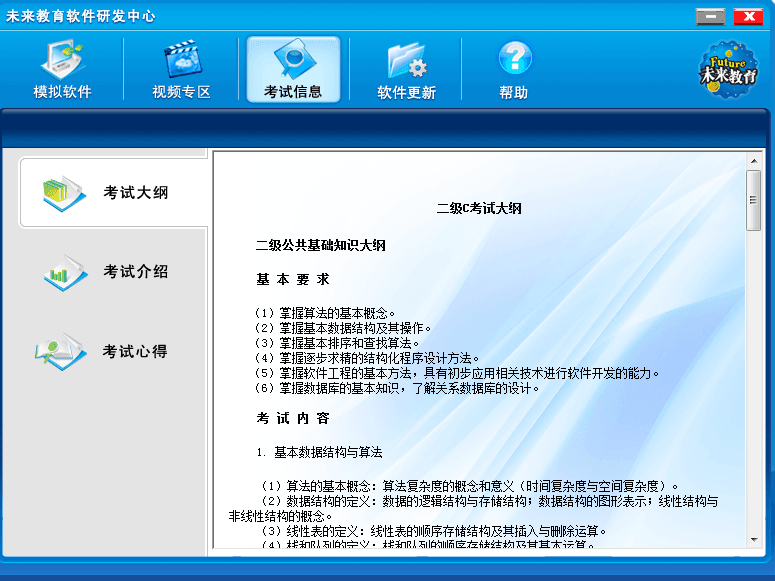The height and width of the screenshot is (581, 775).
Task: Click the chart icon beside 考试介绍
Action: click(x=64, y=272)
